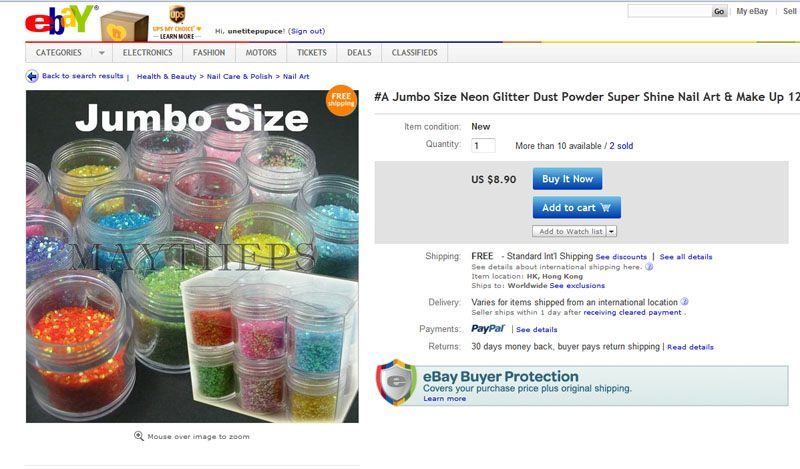
Task: Open the Add to Watch list dropdown arrow
Action: [x=611, y=231]
